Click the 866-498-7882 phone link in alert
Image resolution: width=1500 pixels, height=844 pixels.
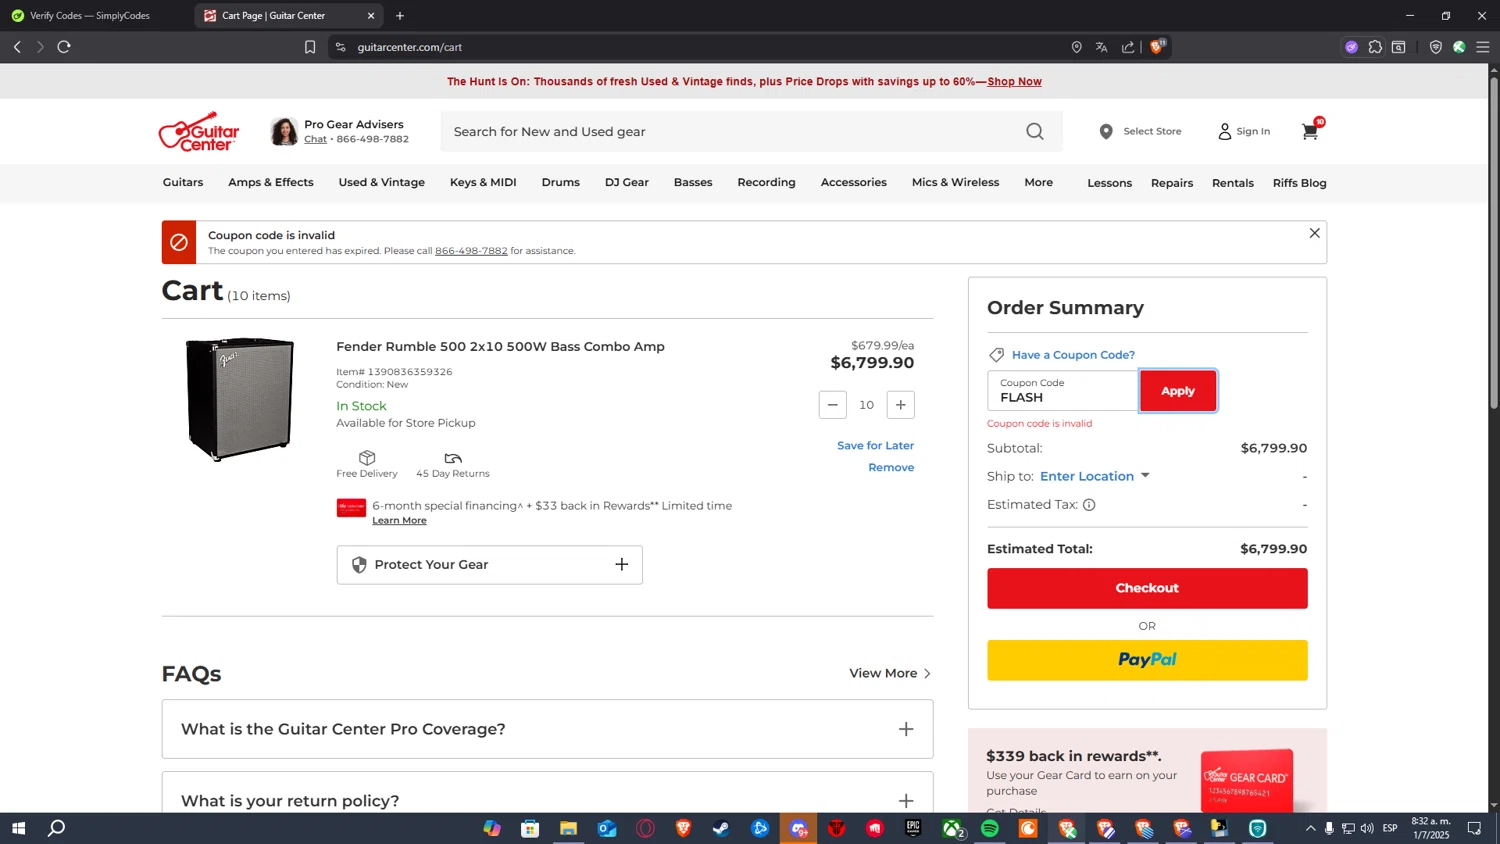click(x=471, y=251)
